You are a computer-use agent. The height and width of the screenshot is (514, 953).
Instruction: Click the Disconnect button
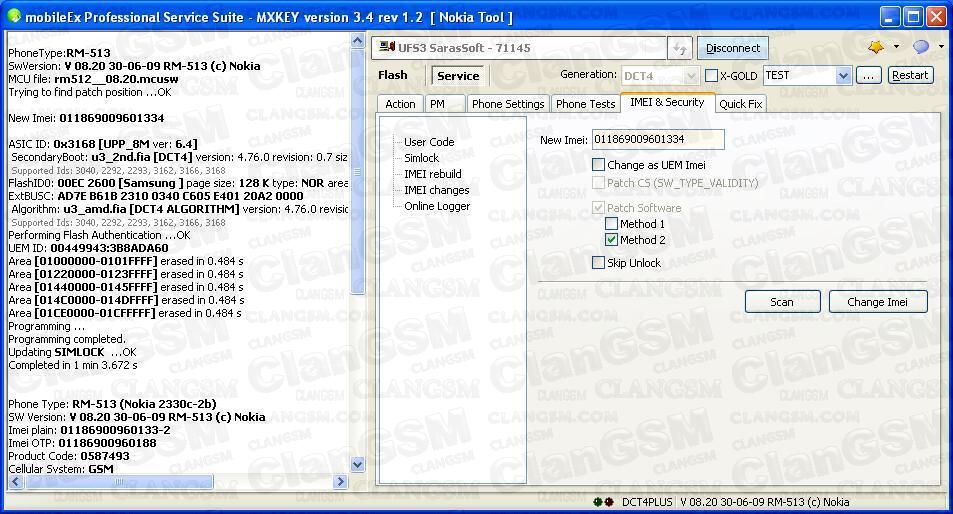[732, 48]
